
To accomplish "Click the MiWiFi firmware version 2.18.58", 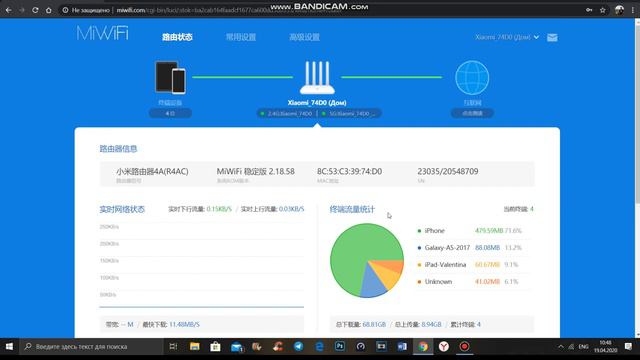I will [256, 171].
